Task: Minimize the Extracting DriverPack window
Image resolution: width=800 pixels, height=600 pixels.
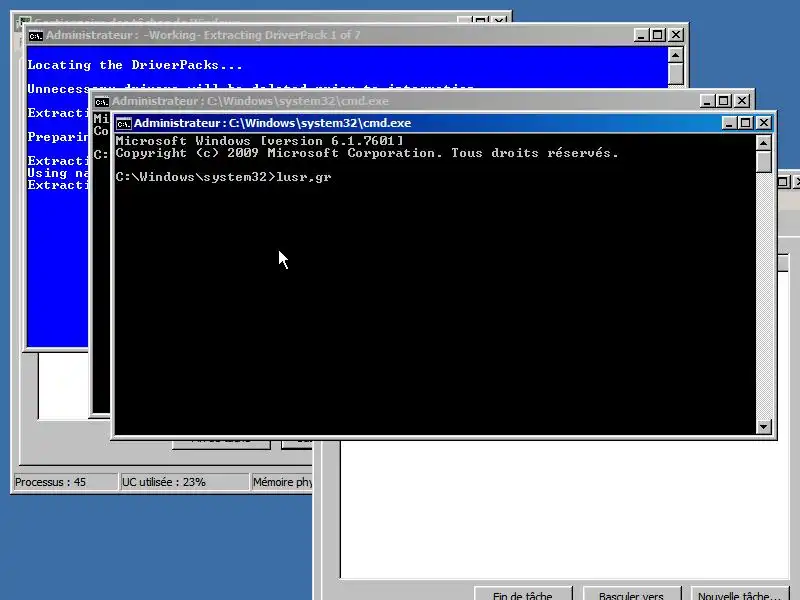Action: 641,35
